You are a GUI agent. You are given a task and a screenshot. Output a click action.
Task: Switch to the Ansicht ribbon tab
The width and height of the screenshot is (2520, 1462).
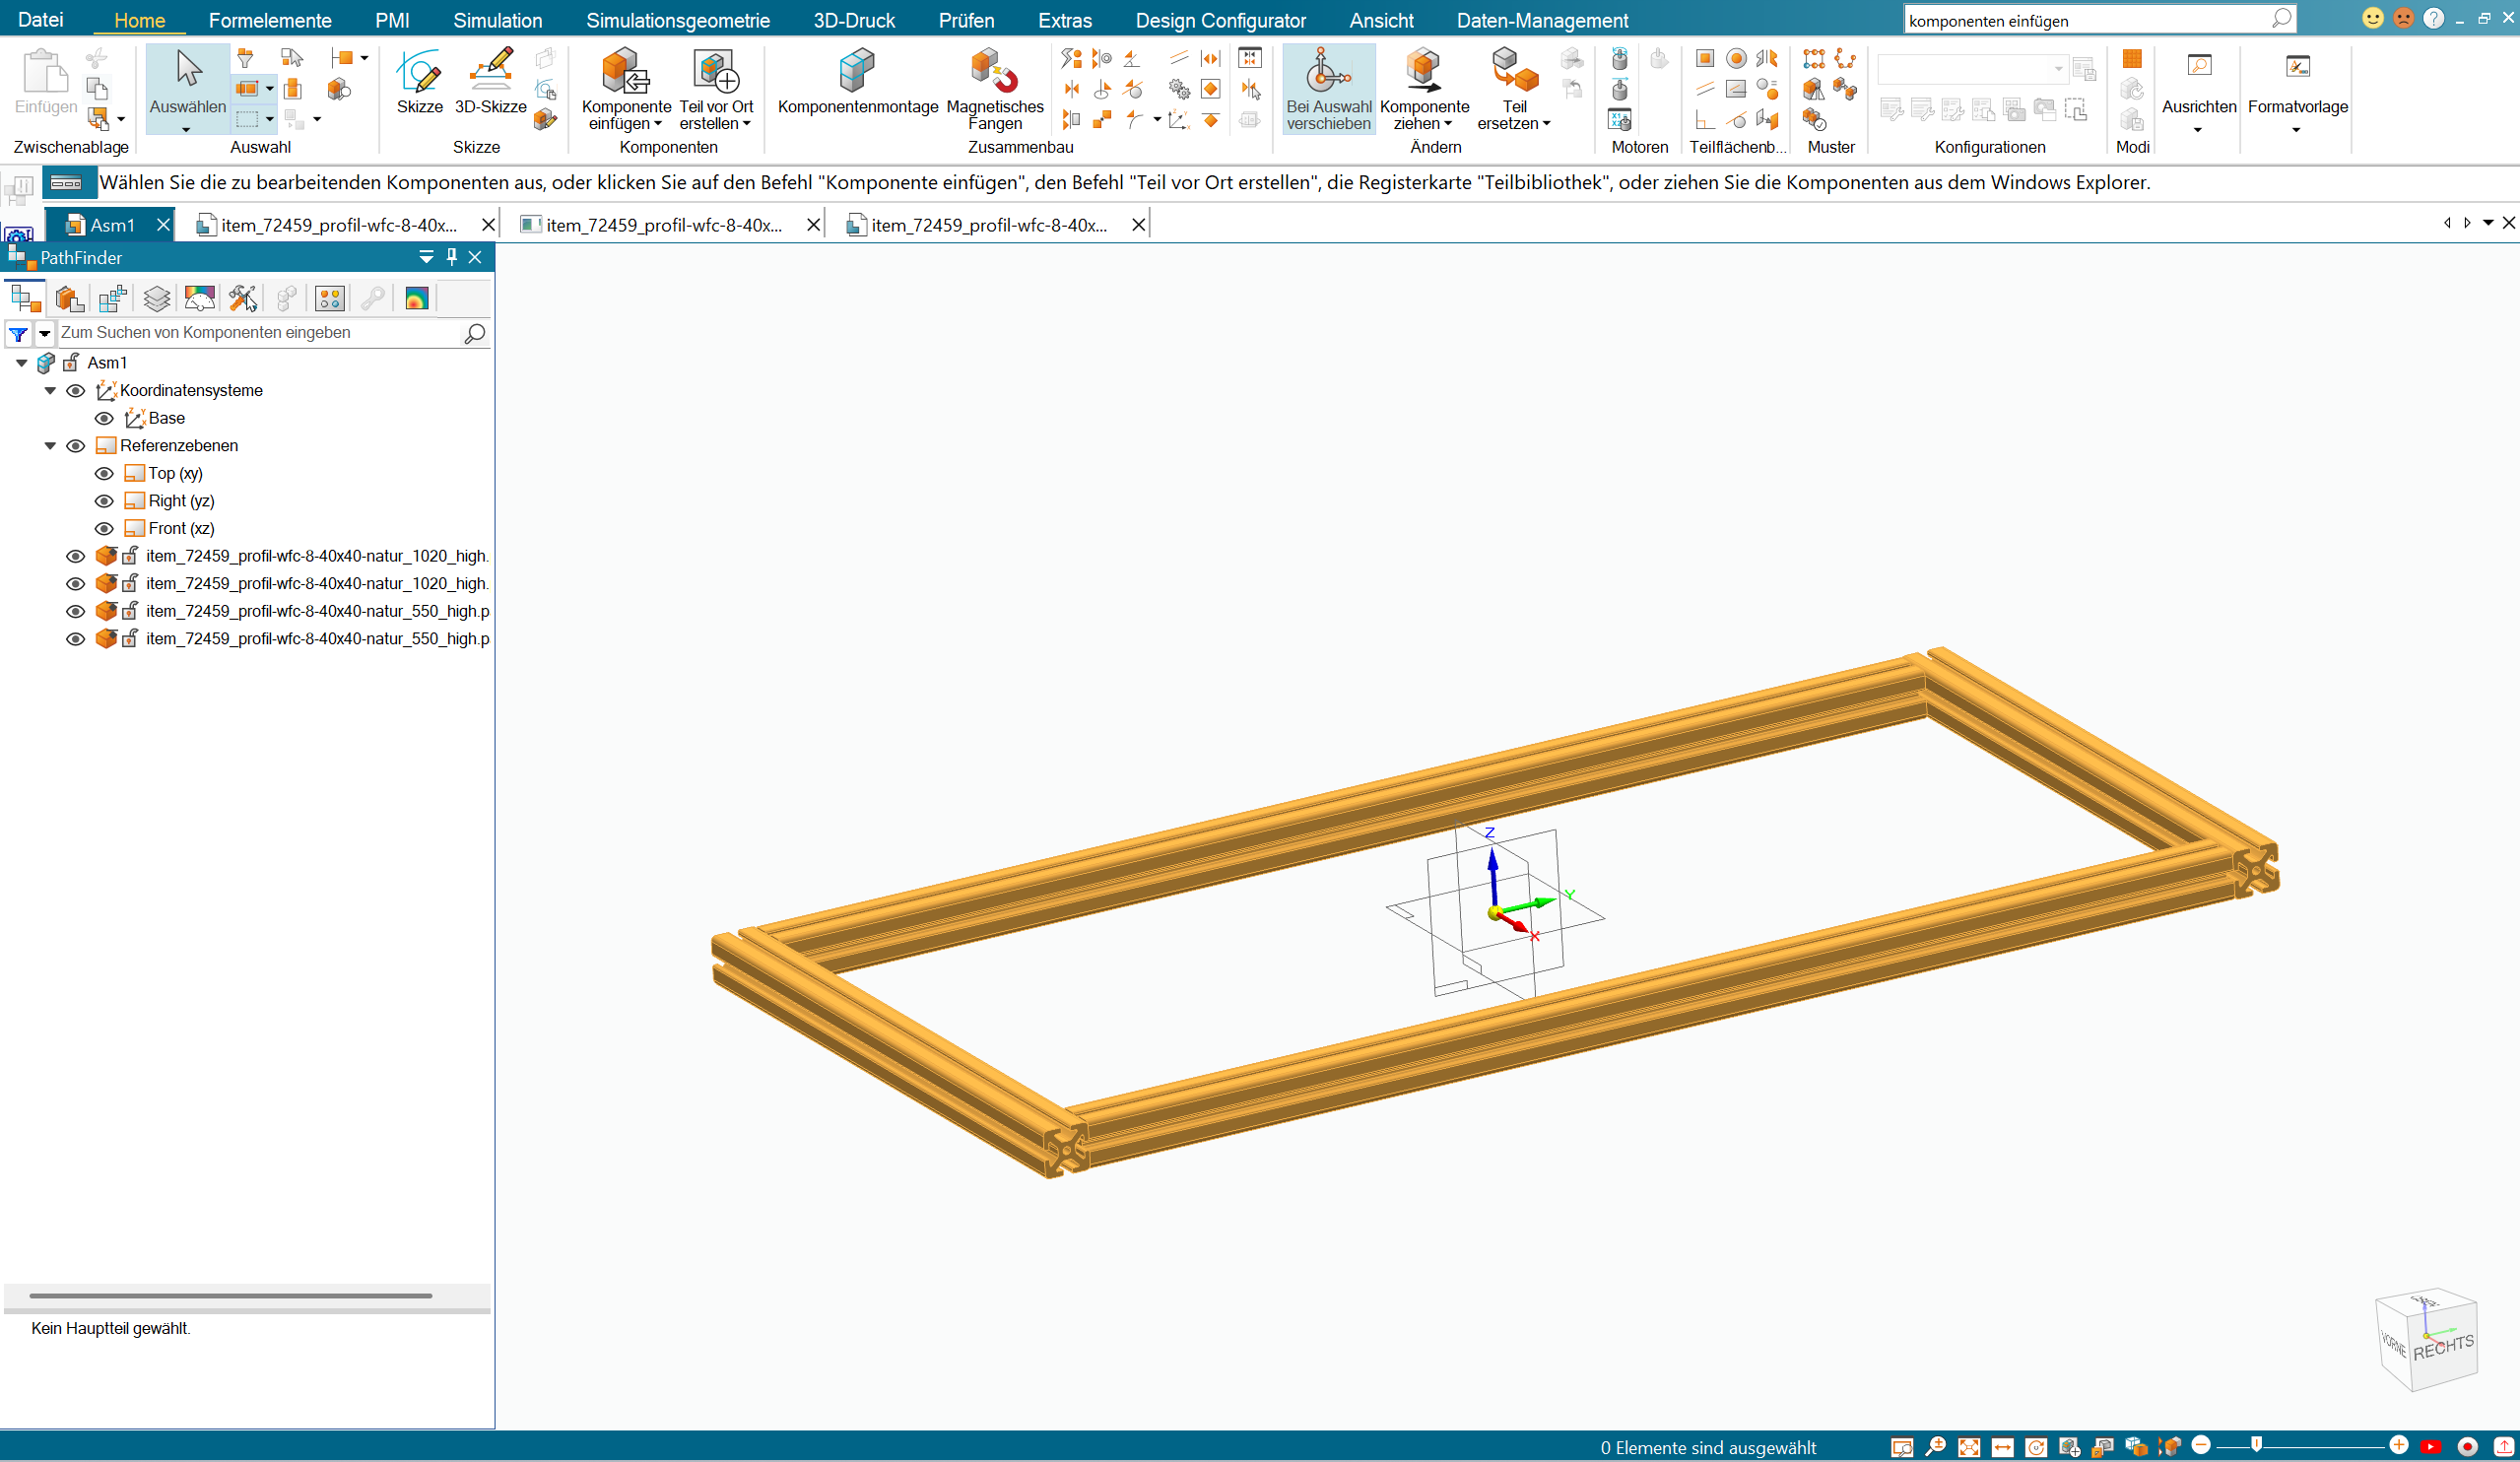[x=1380, y=20]
